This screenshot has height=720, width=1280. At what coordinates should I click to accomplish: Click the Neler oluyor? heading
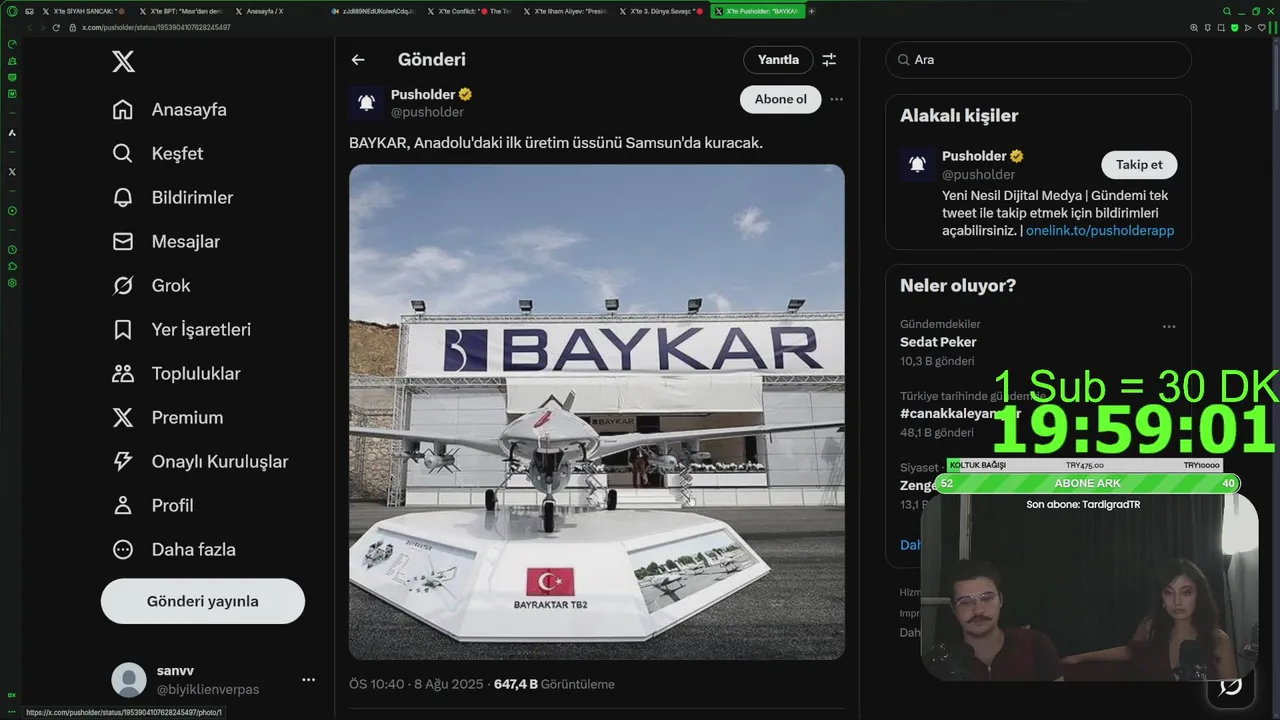(958, 286)
